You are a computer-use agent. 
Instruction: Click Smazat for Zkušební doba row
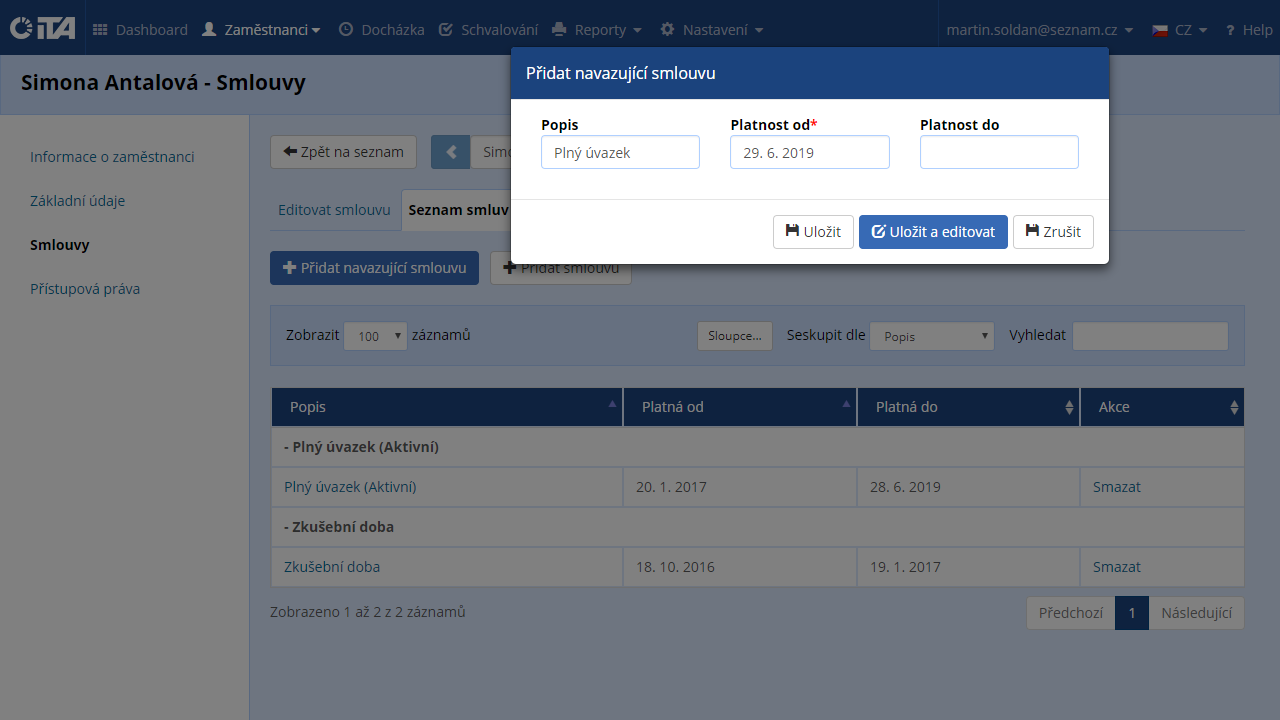1116,567
